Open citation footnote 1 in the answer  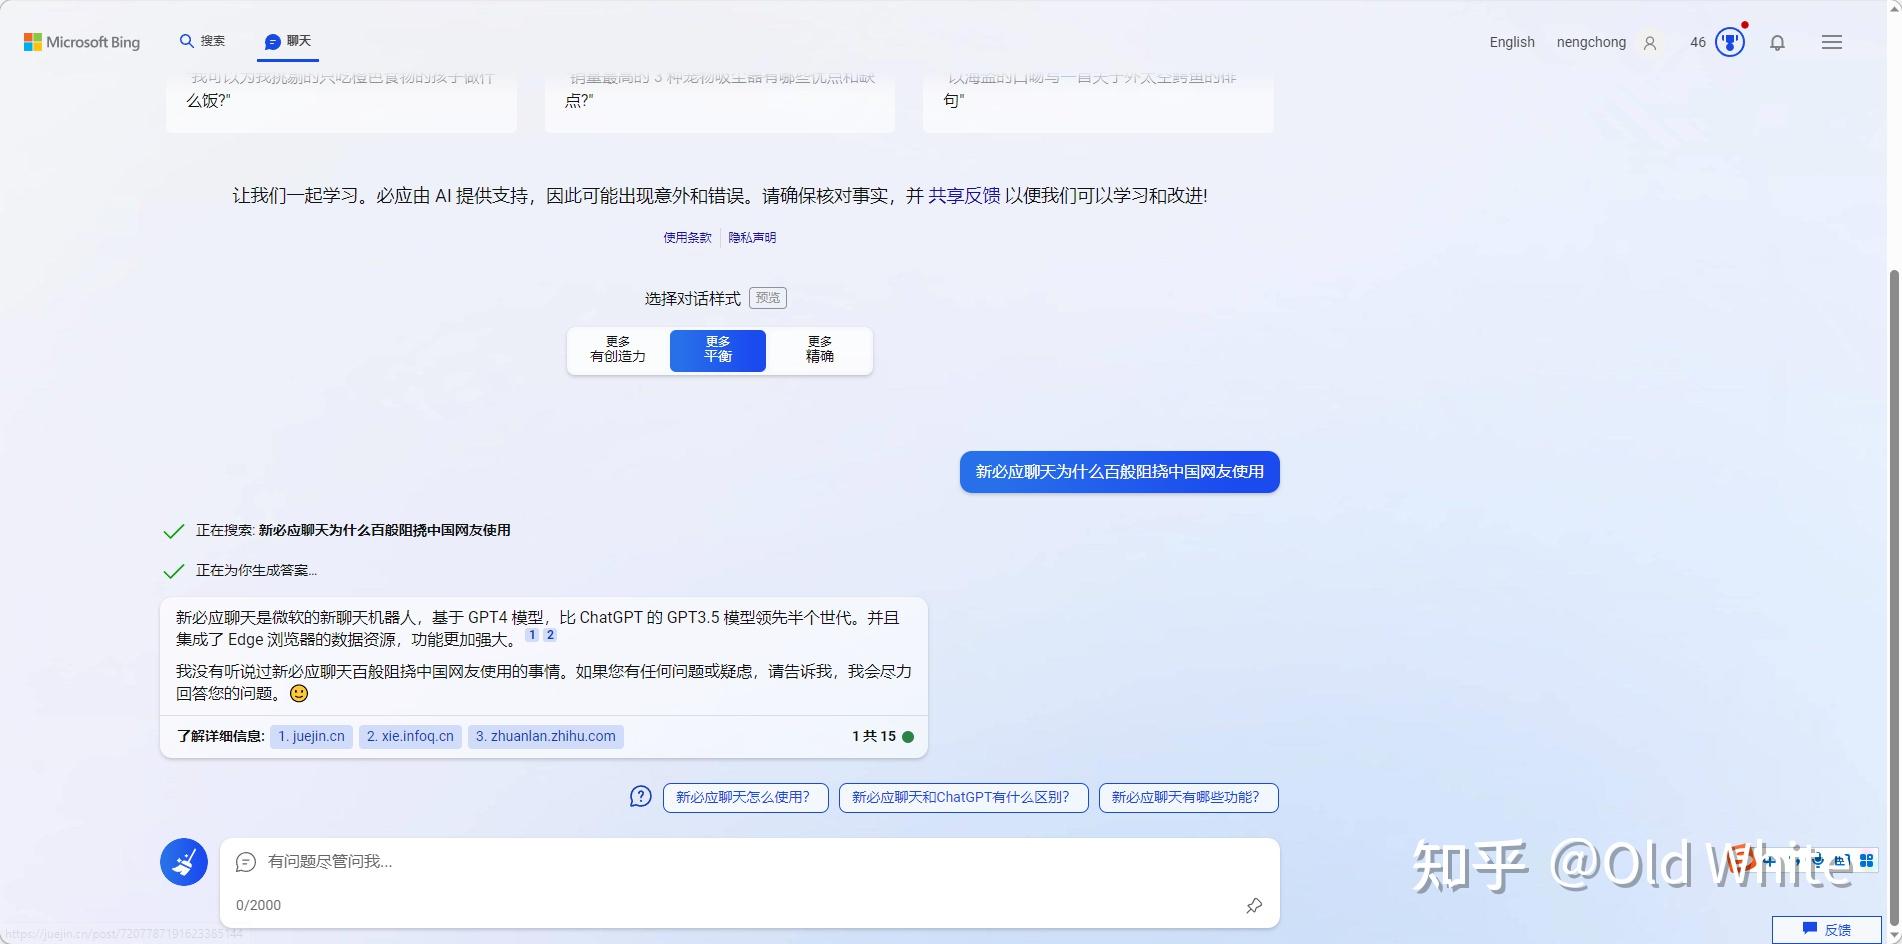pos(532,635)
